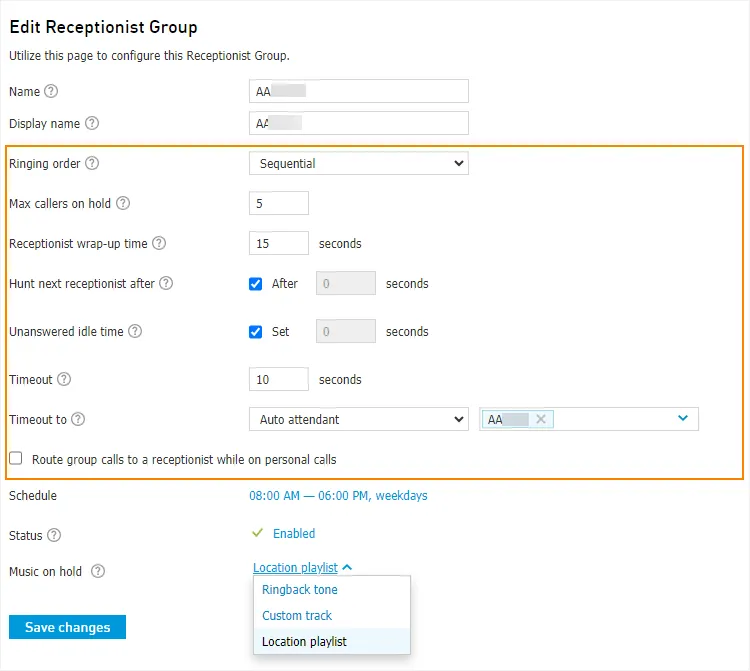Open the Ringing order Sequential dropdown

tap(359, 163)
